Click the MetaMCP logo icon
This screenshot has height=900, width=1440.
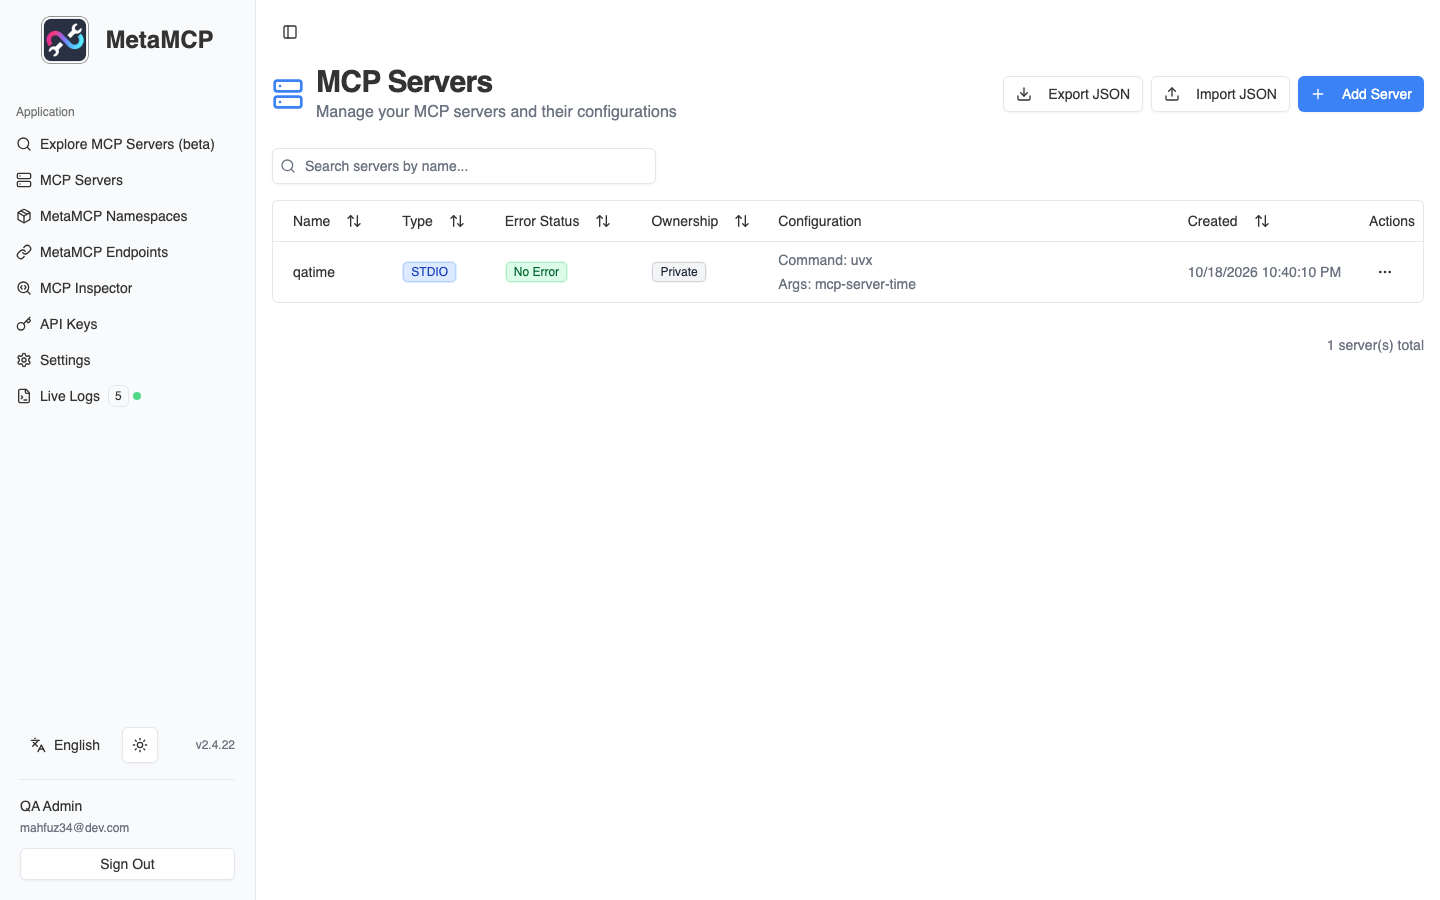point(65,40)
